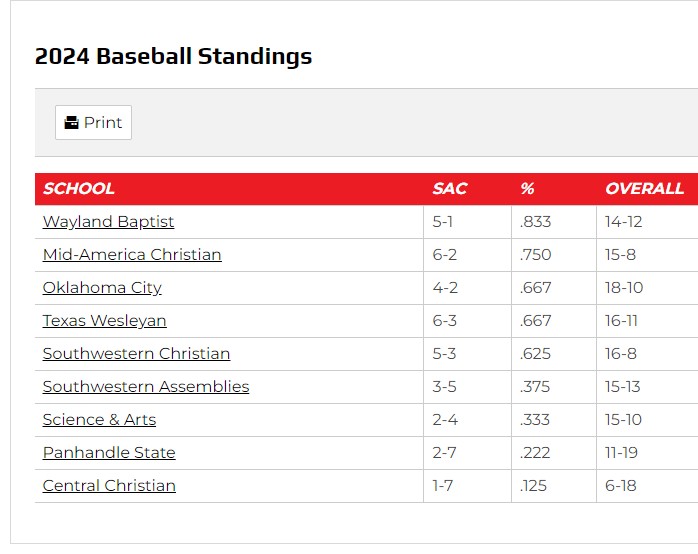Click the SAC column header
The height and width of the screenshot is (554, 698).
pyautogui.click(x=450, y=189)
